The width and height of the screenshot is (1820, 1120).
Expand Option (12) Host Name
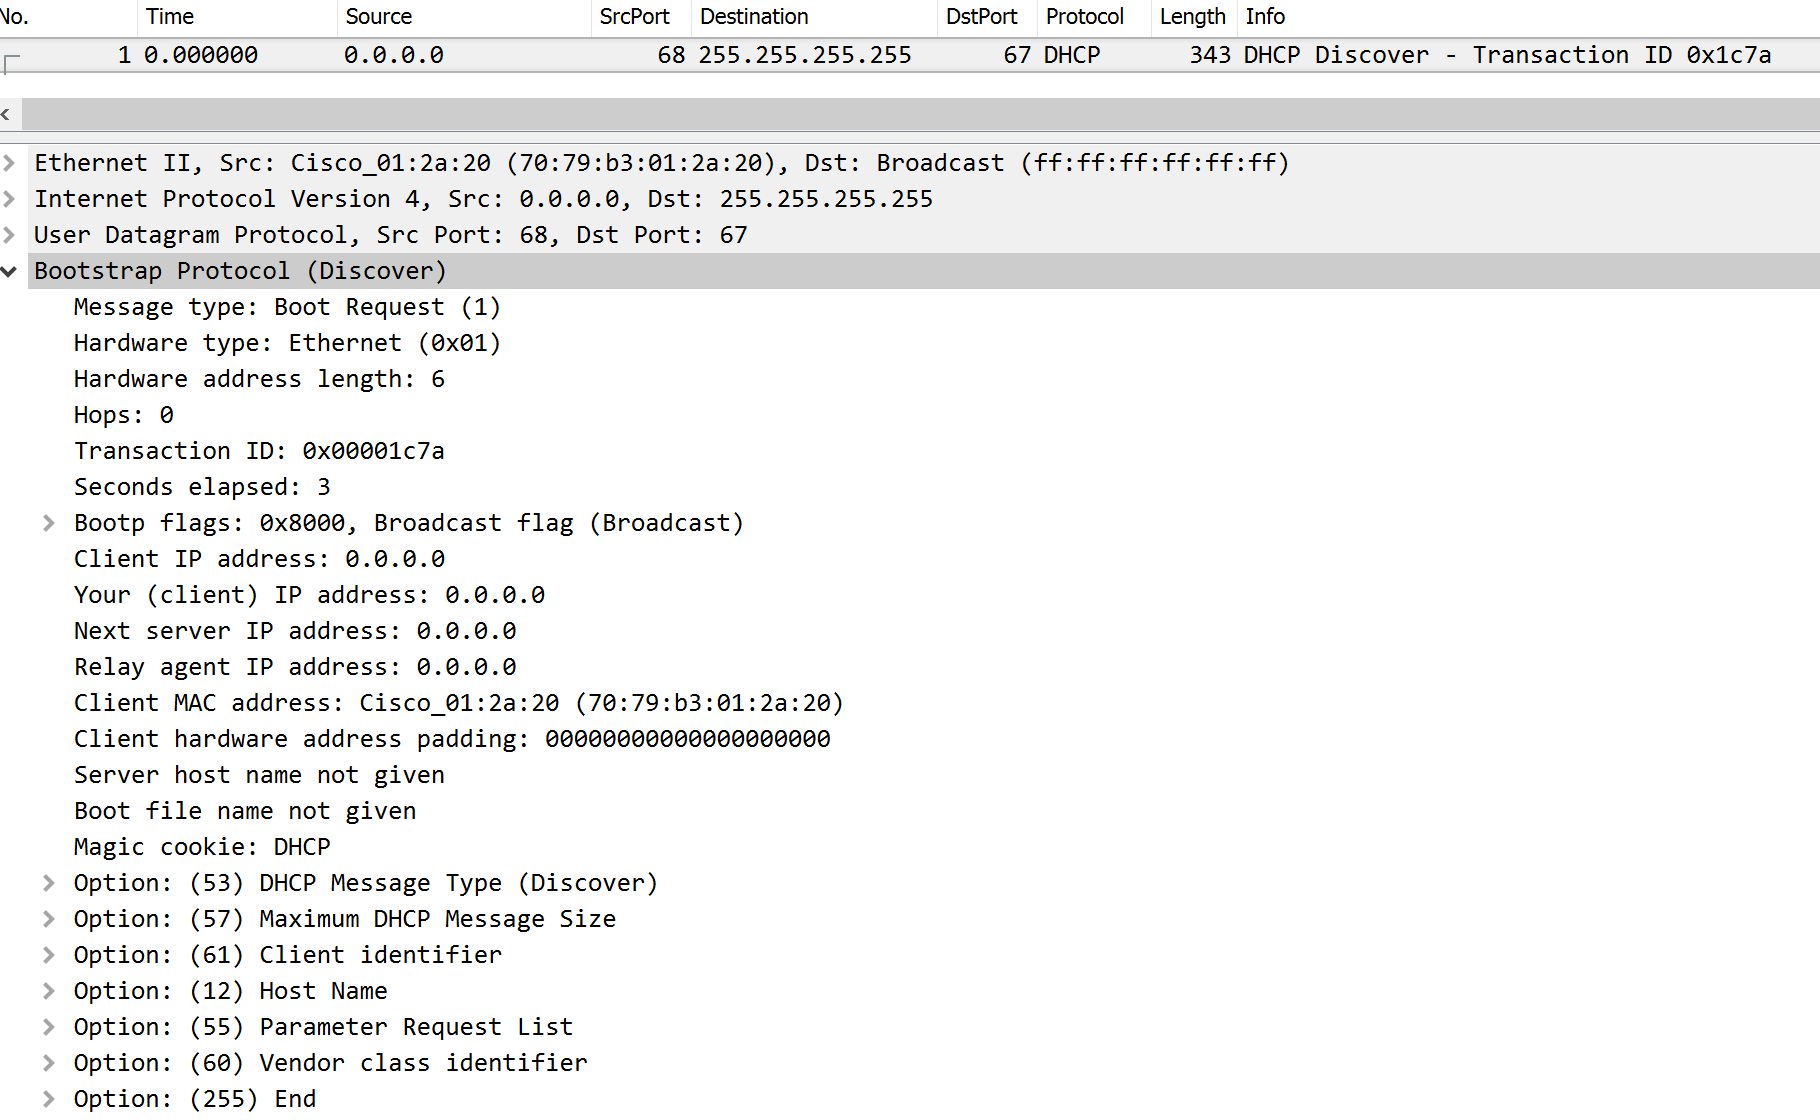pos(48,990)
